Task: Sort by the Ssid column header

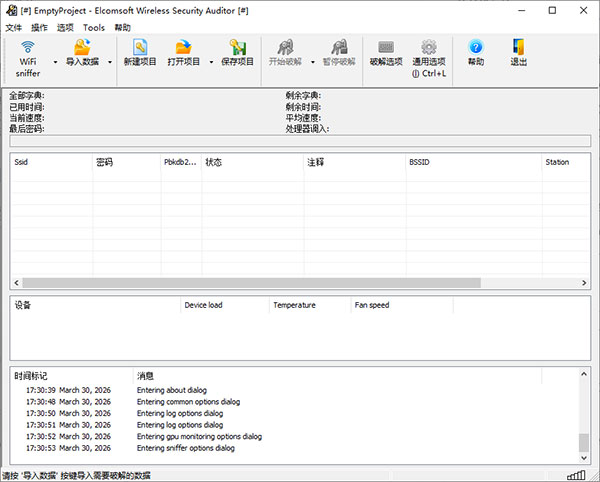Action: pyautogui.click(x=50, y=161)
